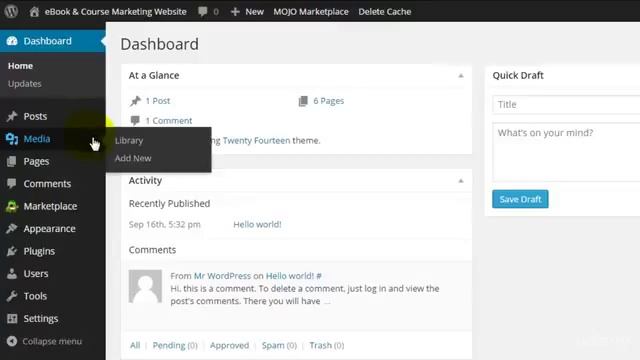Open the Appearance menu
The image size is (640, 360).
coord(49,229)
